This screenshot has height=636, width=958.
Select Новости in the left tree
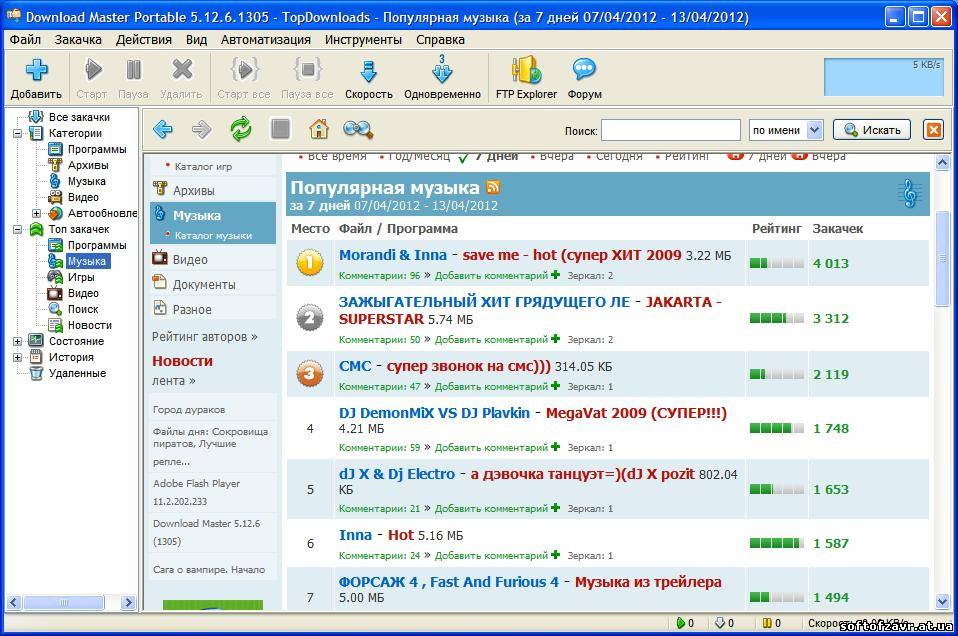click(89, 325)
